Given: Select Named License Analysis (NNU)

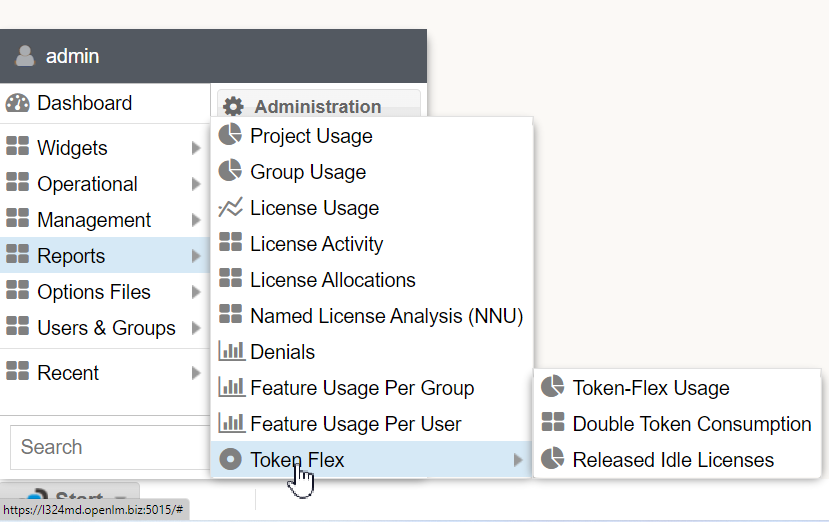Looking at the screenshot, I should point(386,316).
